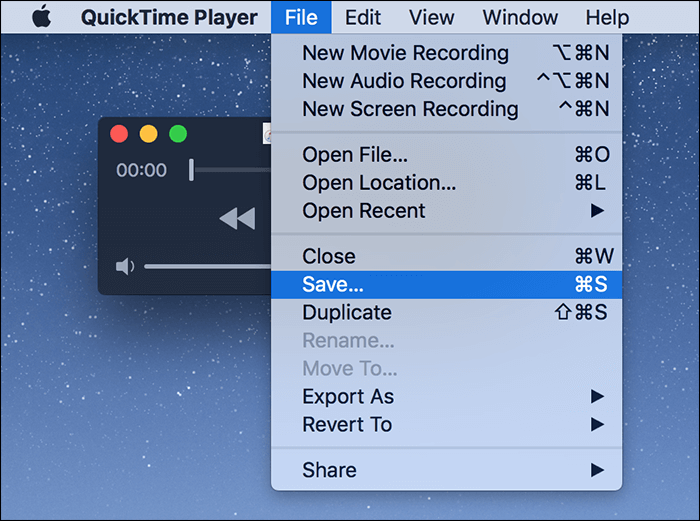
Task: Click the green zoom window button
Action: [x=178, y=134]
